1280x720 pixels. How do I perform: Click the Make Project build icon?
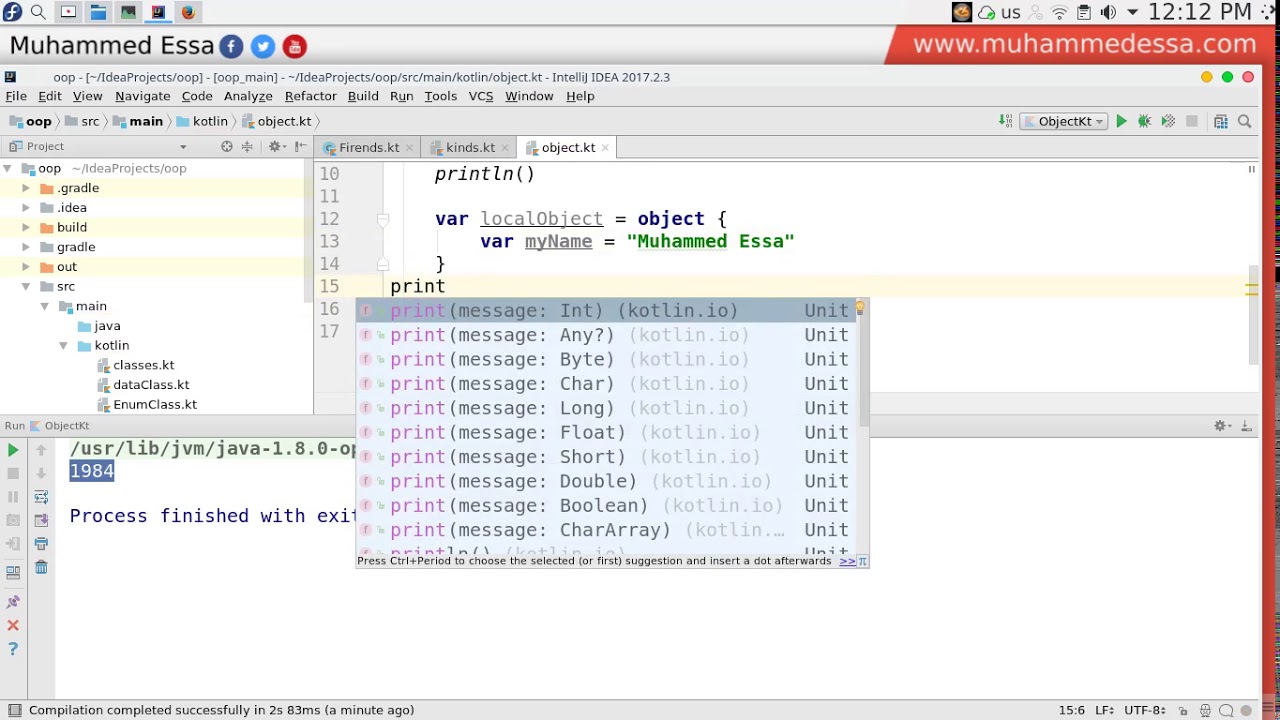[1006, 121]
